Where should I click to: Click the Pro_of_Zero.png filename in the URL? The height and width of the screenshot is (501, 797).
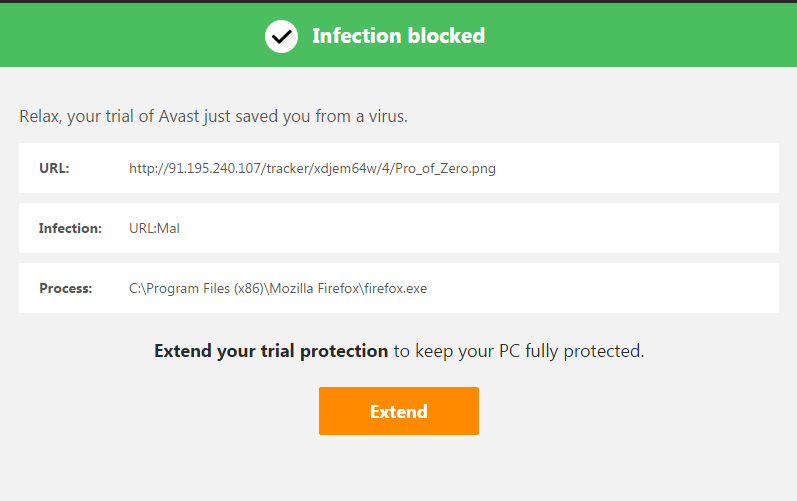[445, 168]
